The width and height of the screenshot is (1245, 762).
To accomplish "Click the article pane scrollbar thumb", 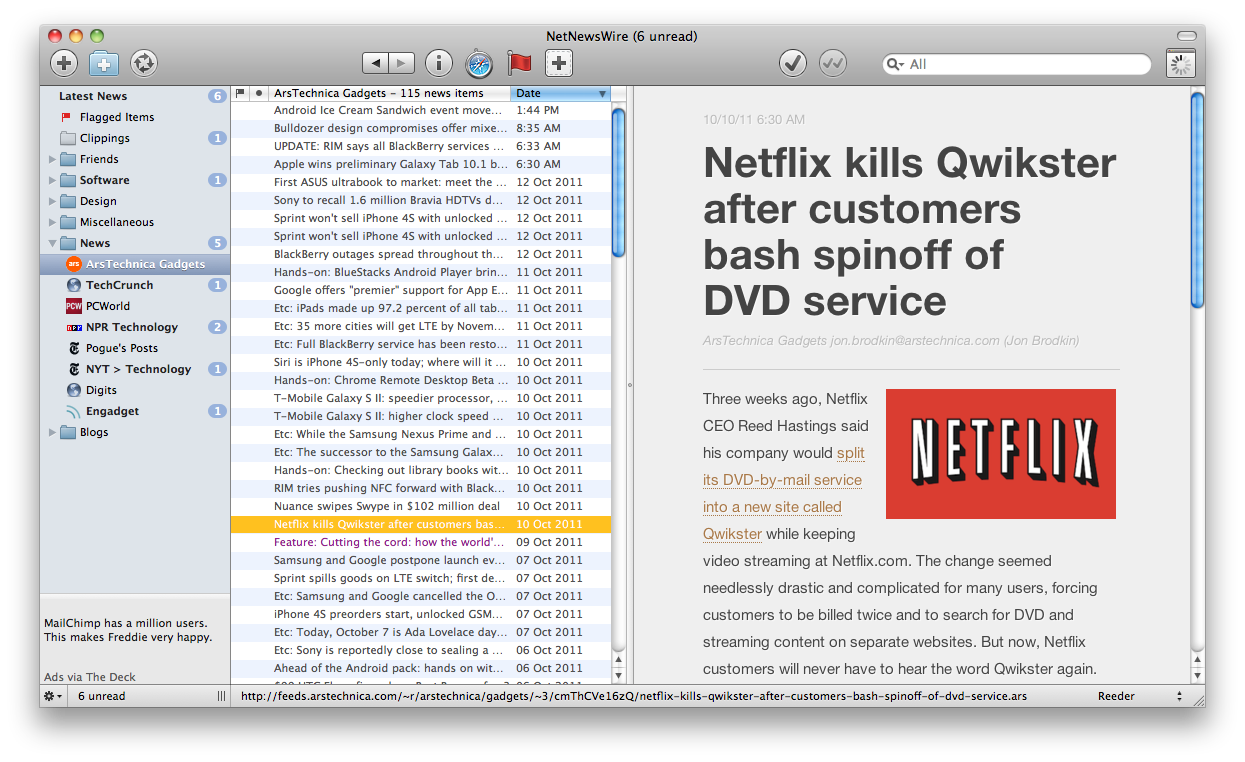I will click(x=1198, y=198).
